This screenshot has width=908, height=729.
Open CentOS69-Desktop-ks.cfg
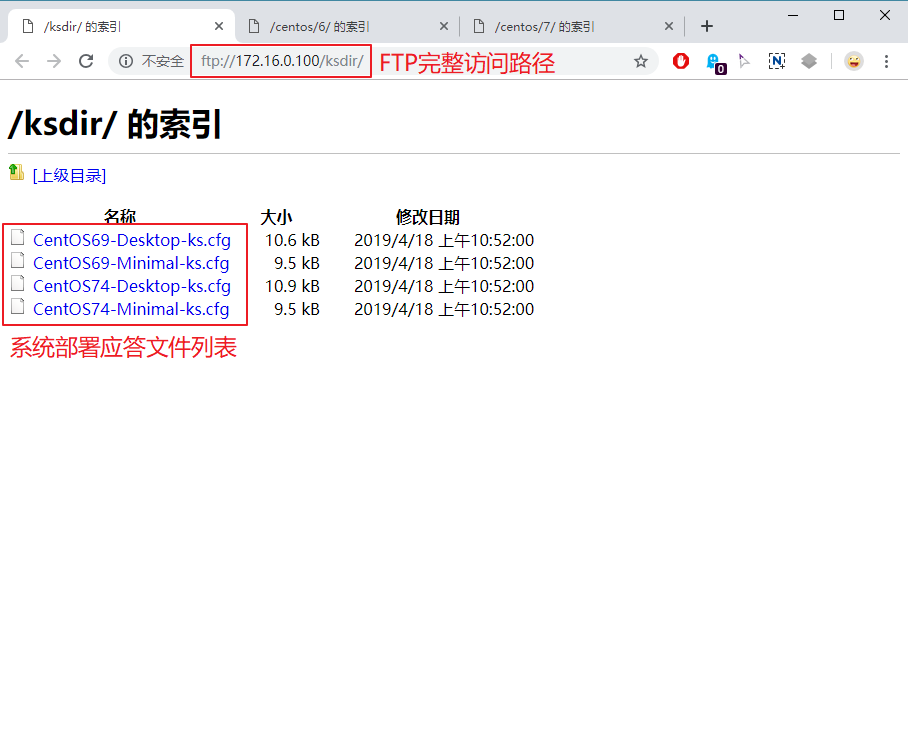tap(131, 240)
